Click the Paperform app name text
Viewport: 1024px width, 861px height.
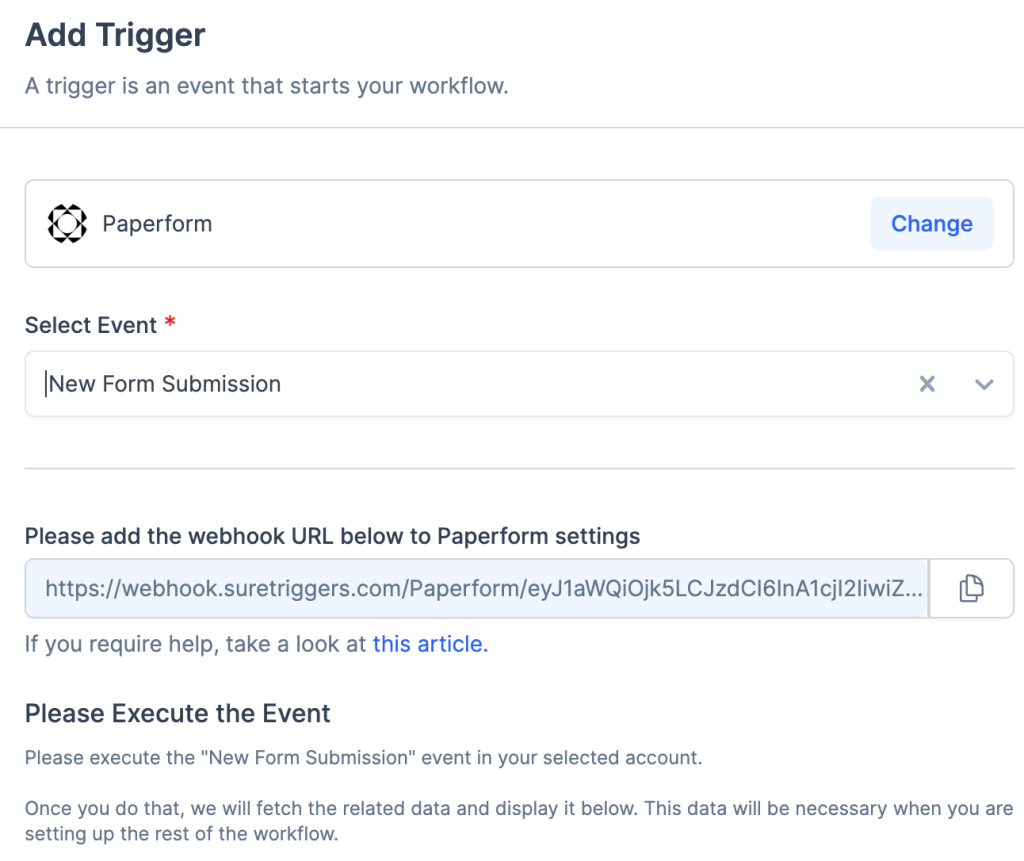tap(157, 223)
